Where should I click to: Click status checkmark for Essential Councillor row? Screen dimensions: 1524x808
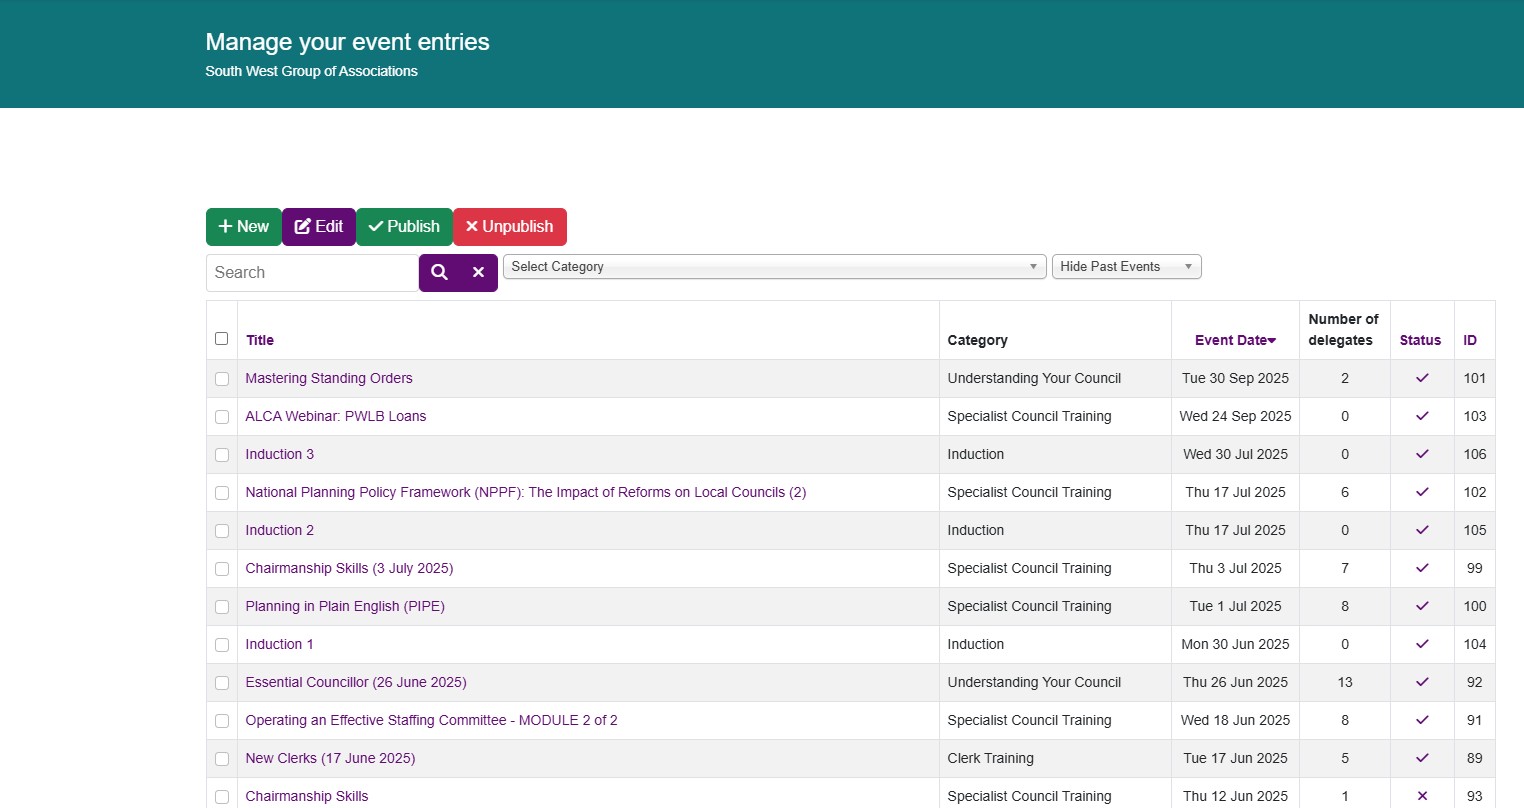pos(1422,682)
